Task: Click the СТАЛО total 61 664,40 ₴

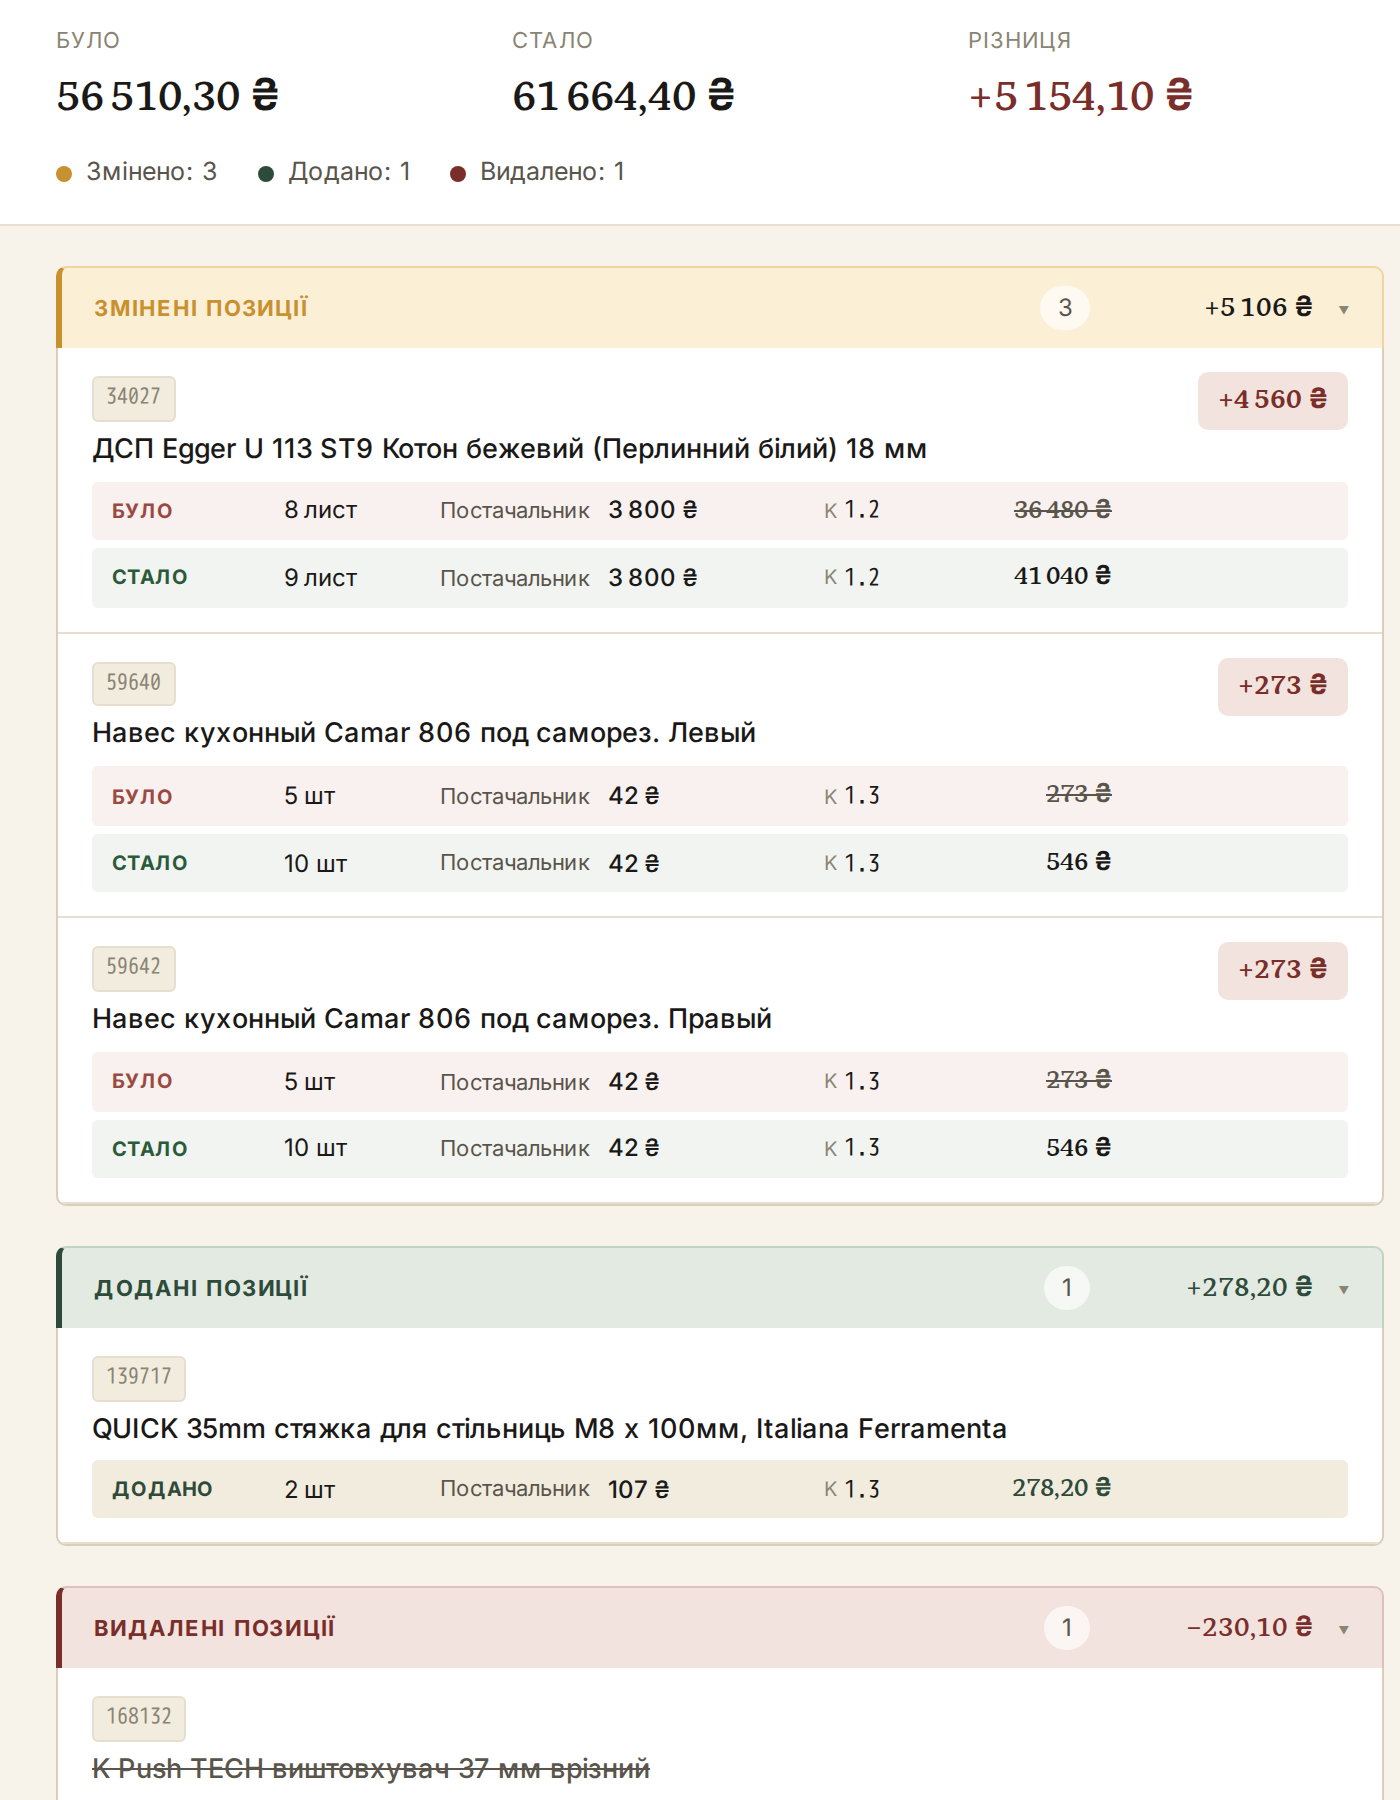Action: (x=624, y=96)
